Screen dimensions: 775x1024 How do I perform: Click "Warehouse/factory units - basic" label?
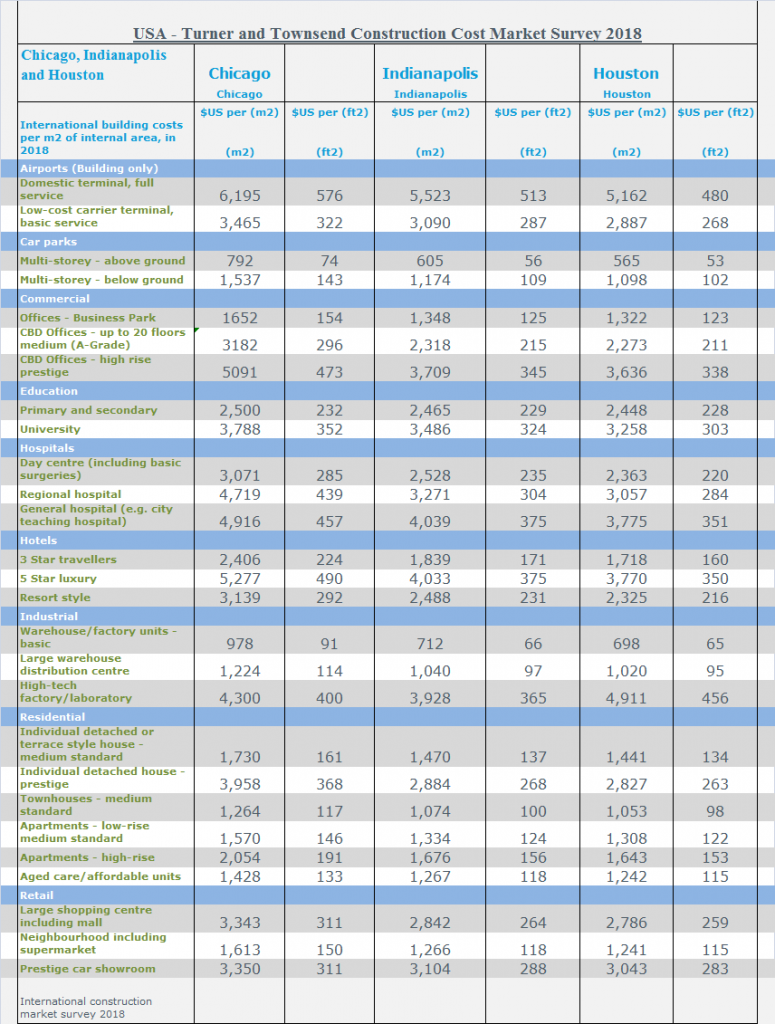(98, 637)
